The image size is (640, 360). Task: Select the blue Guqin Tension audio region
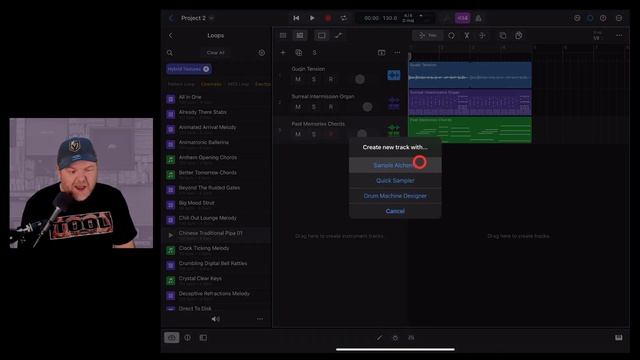pos(470,75)
